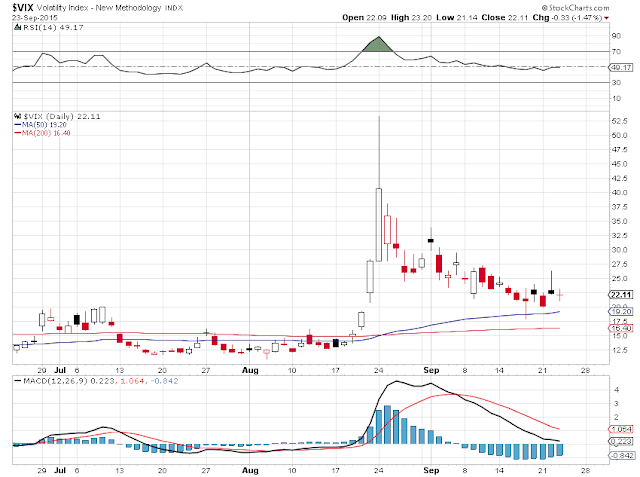Viewport: 640px width, 477px height.
Task: Click the 1.064 MACD signal legend value
Action: [x=132, y=381]
